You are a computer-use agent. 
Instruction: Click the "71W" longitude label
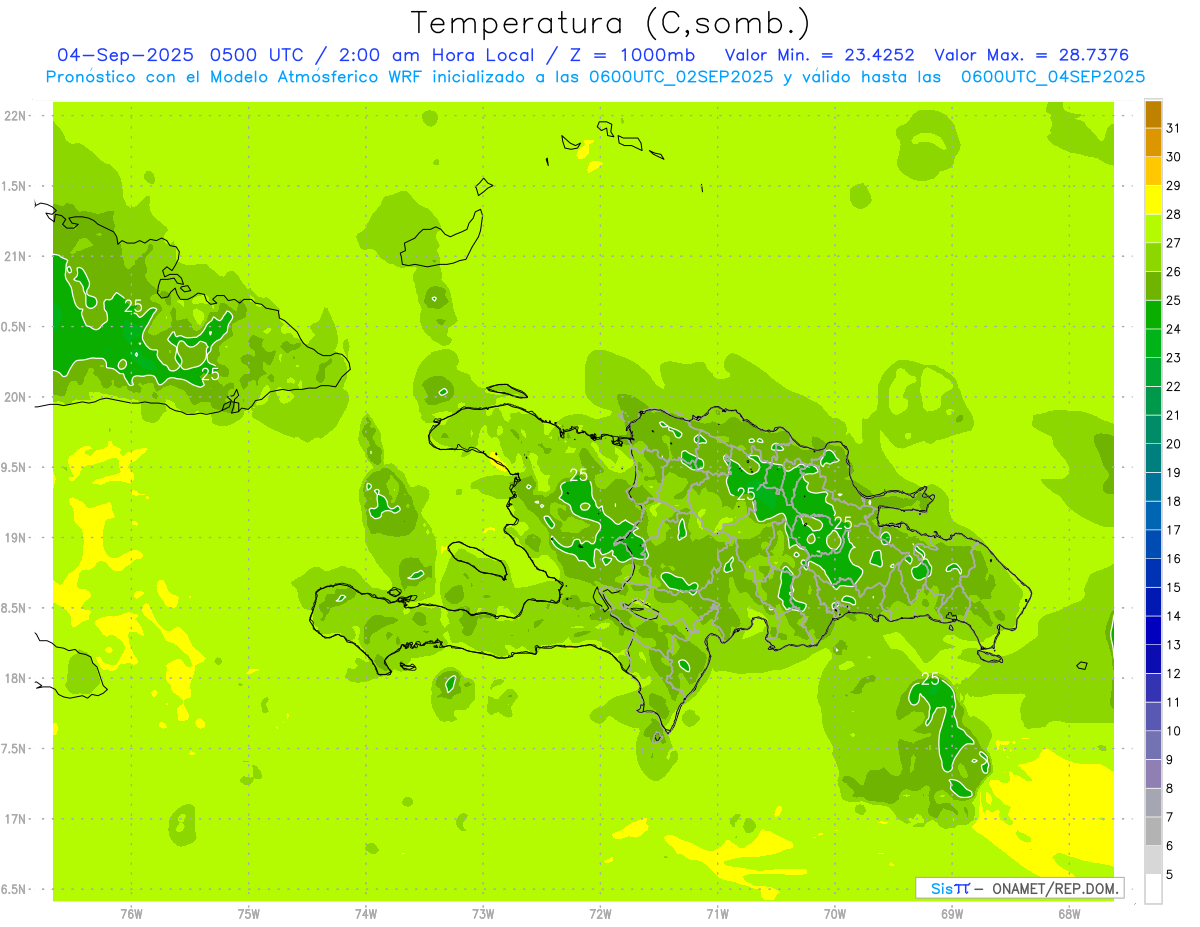point(717,913)
